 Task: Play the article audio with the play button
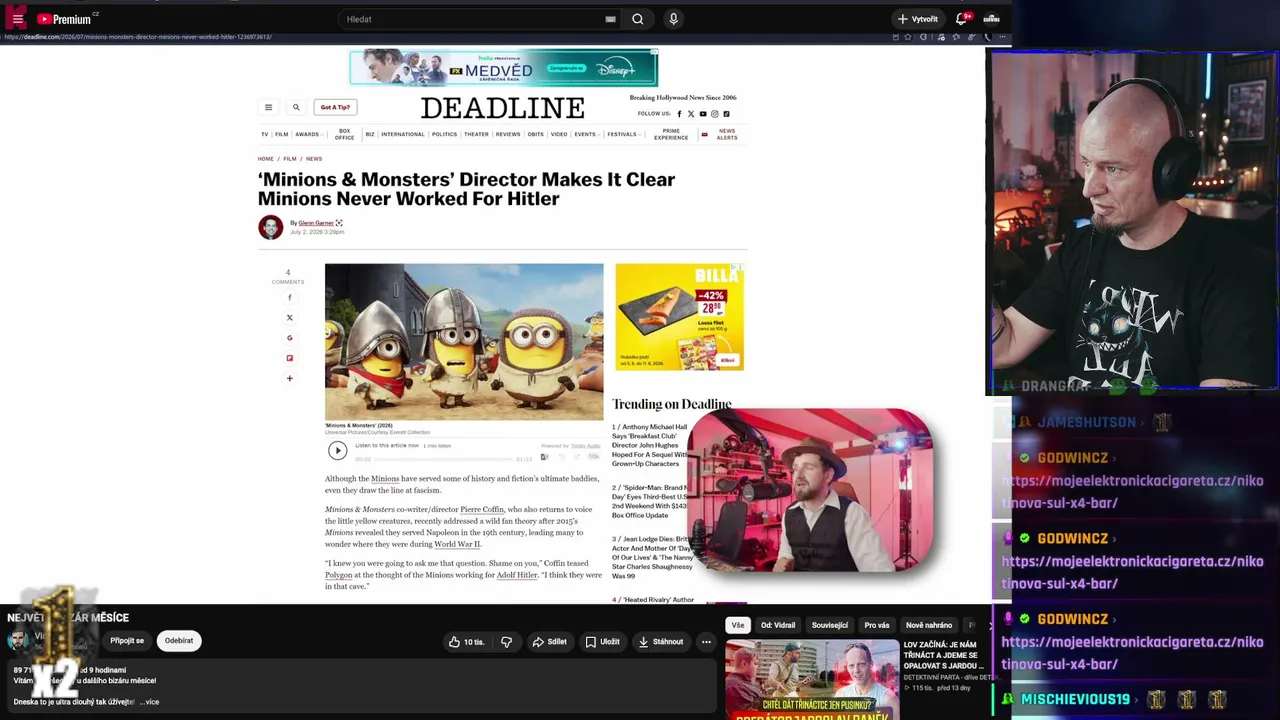point(338,451)
